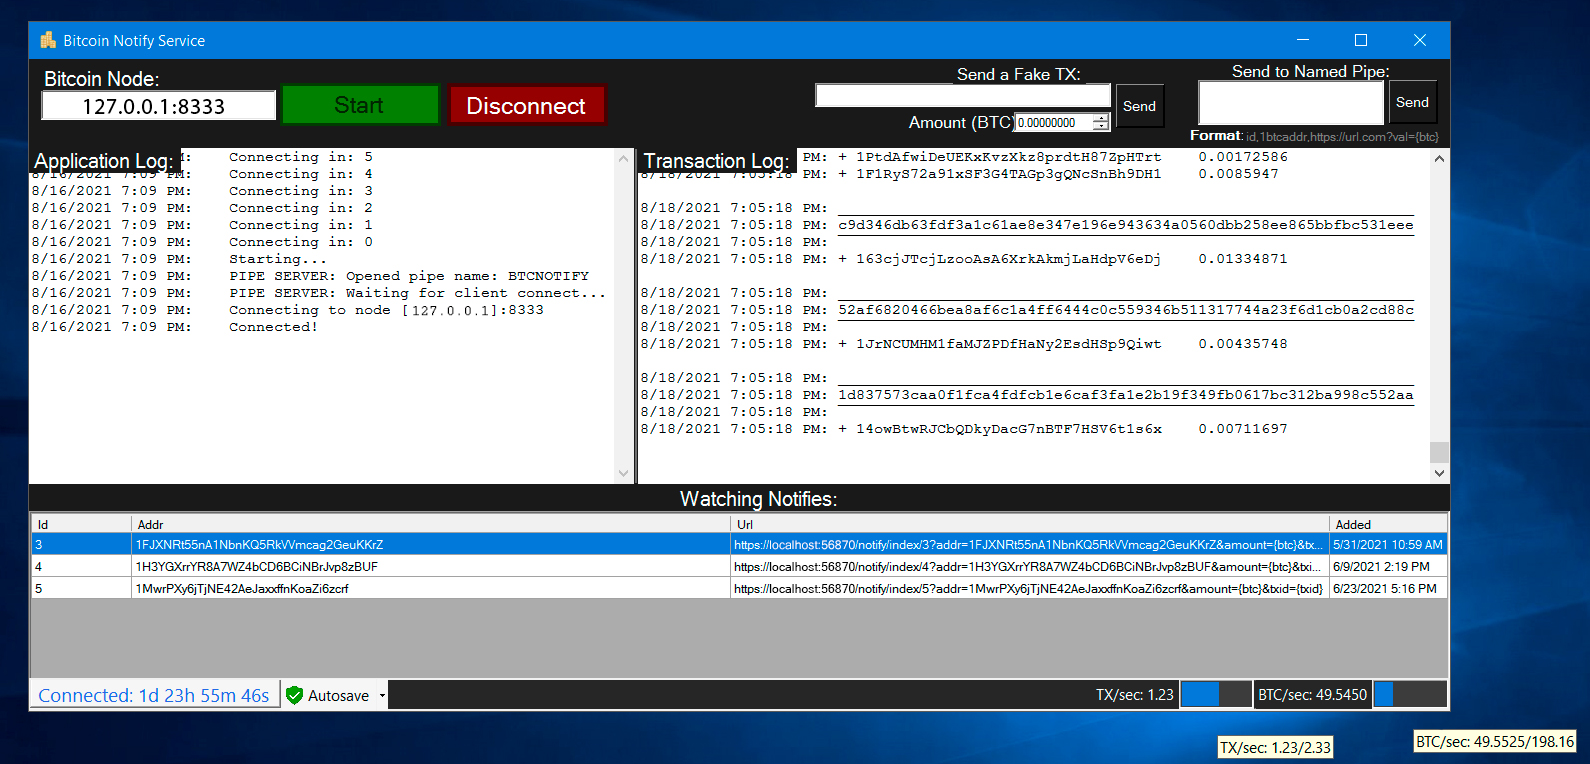This screenshot has height=764, width=1590.
Task: Click the Transaction Log scrollbar thumb
Action: [x=1439, y=452]
